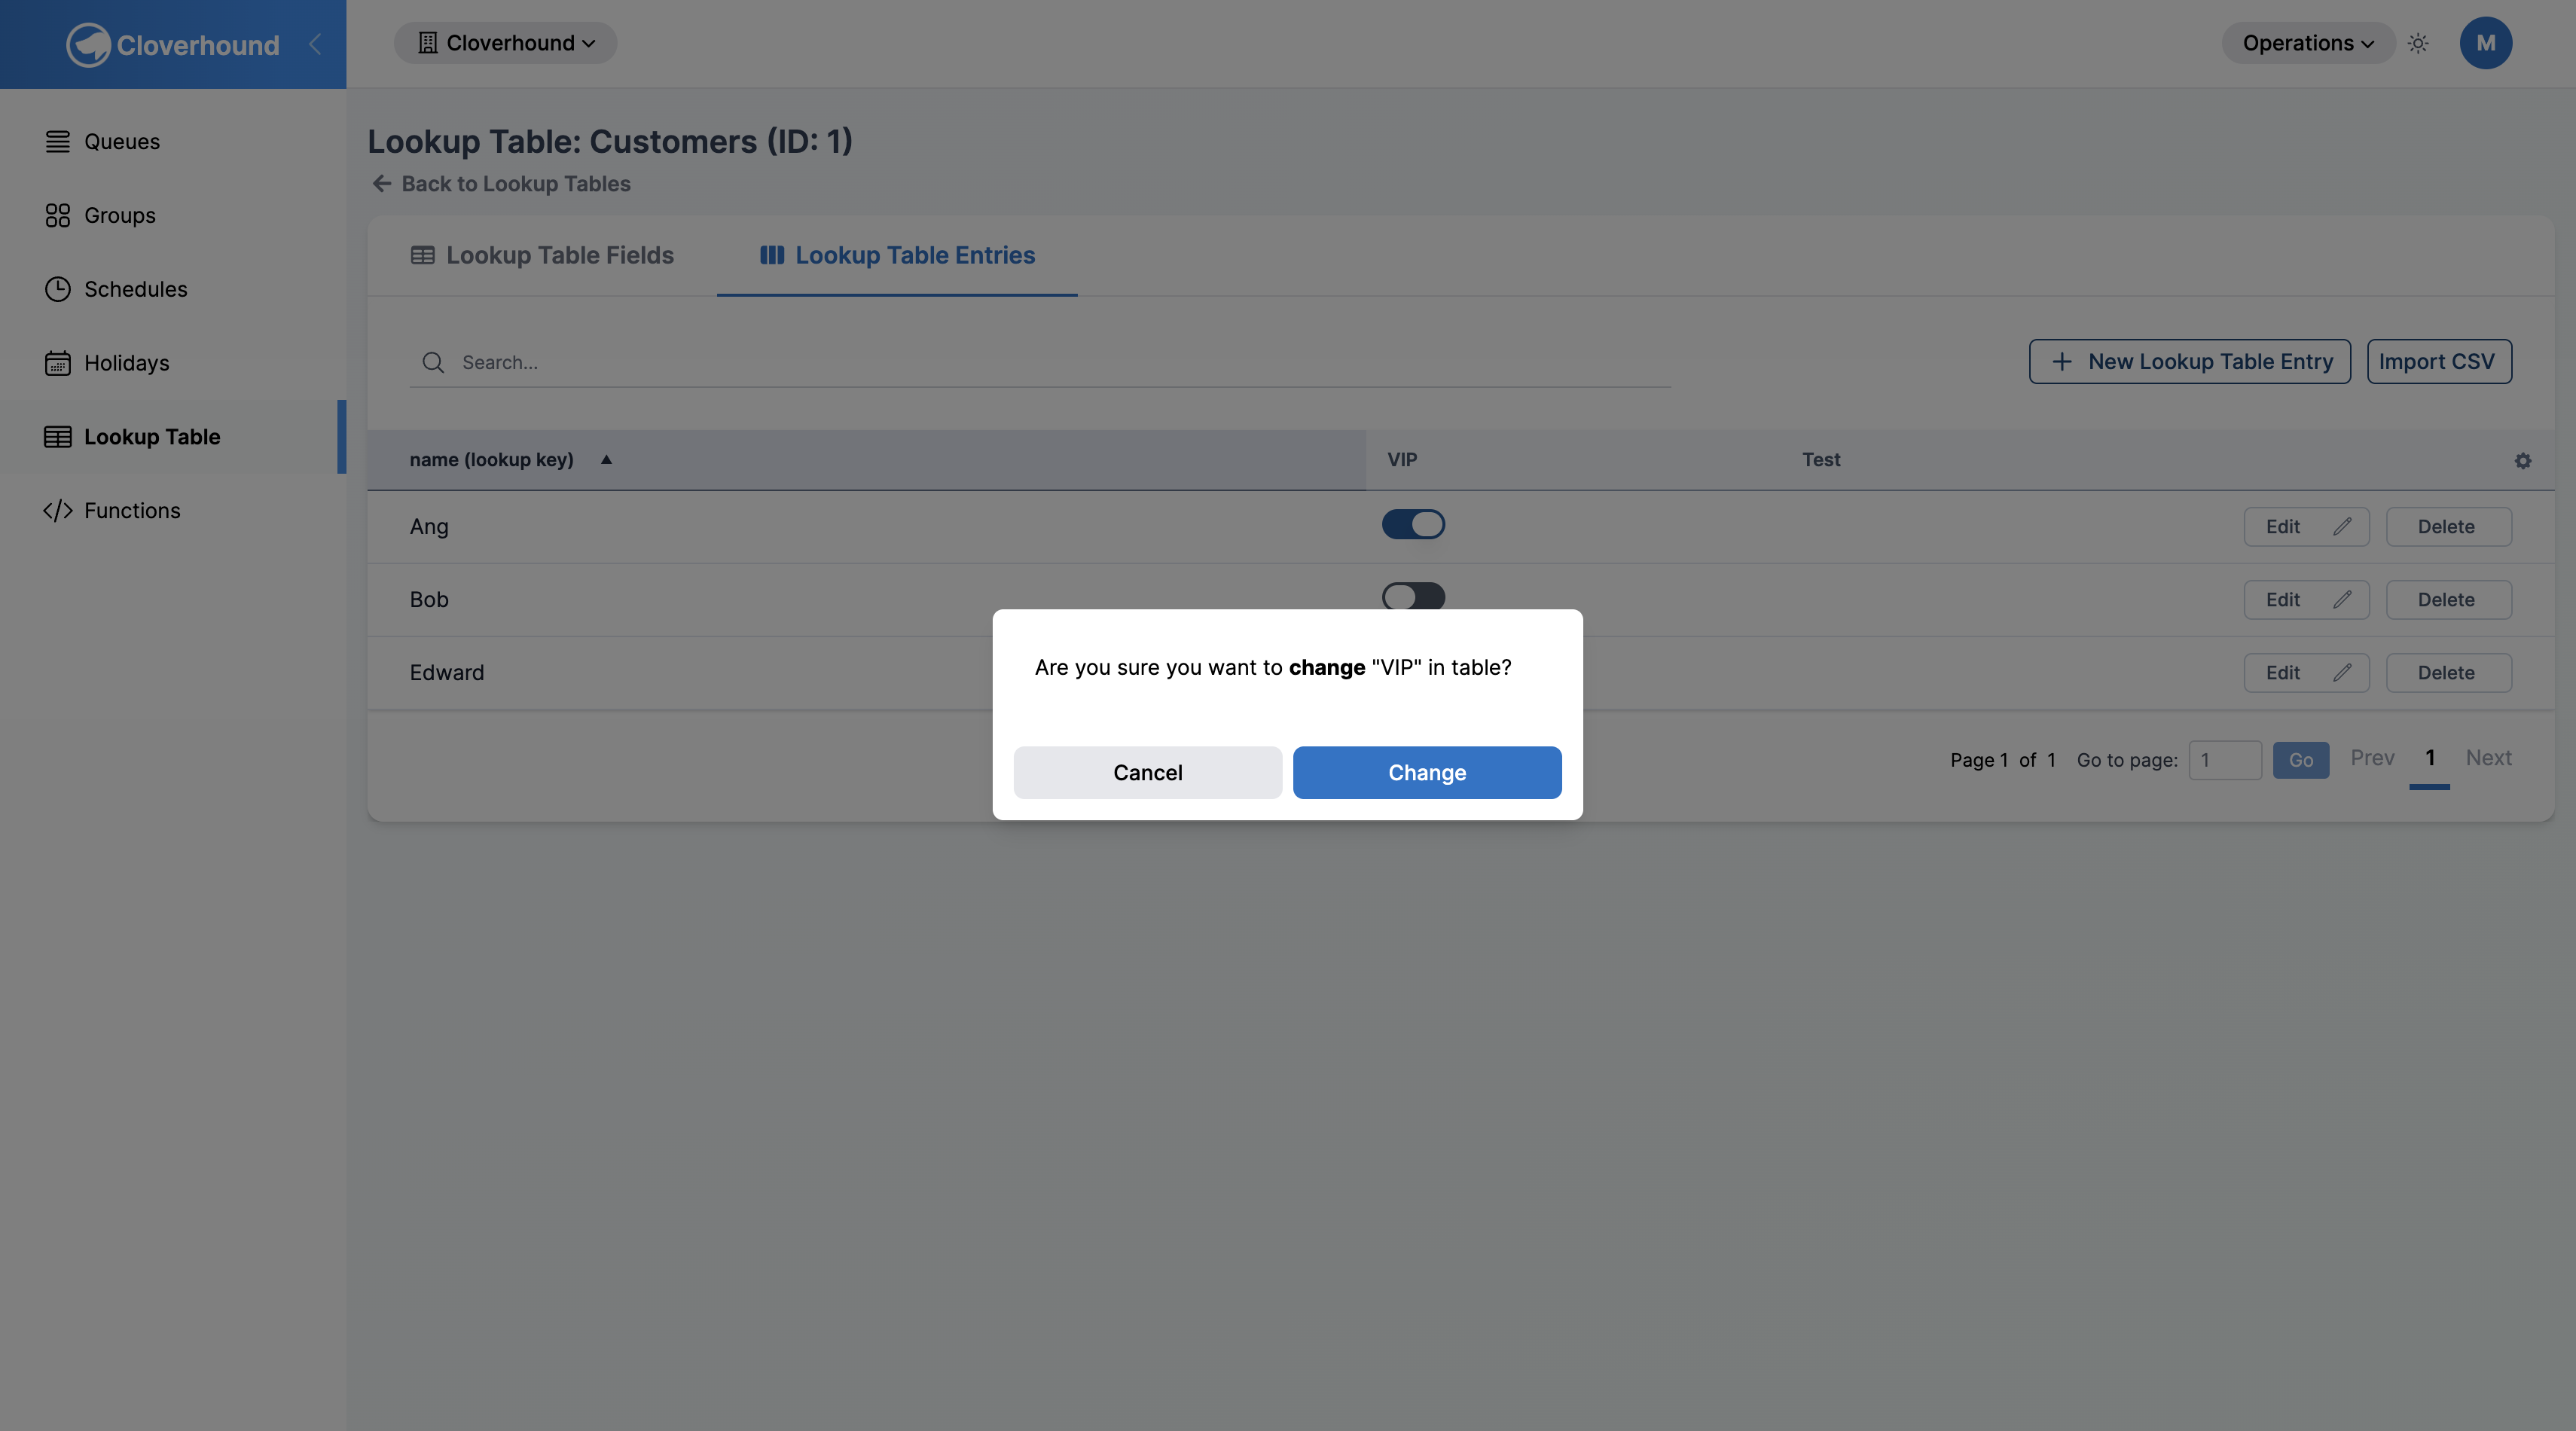Click the Functions code icon
Viewport: 2576px width, 1431px height.
click(58, 511)
